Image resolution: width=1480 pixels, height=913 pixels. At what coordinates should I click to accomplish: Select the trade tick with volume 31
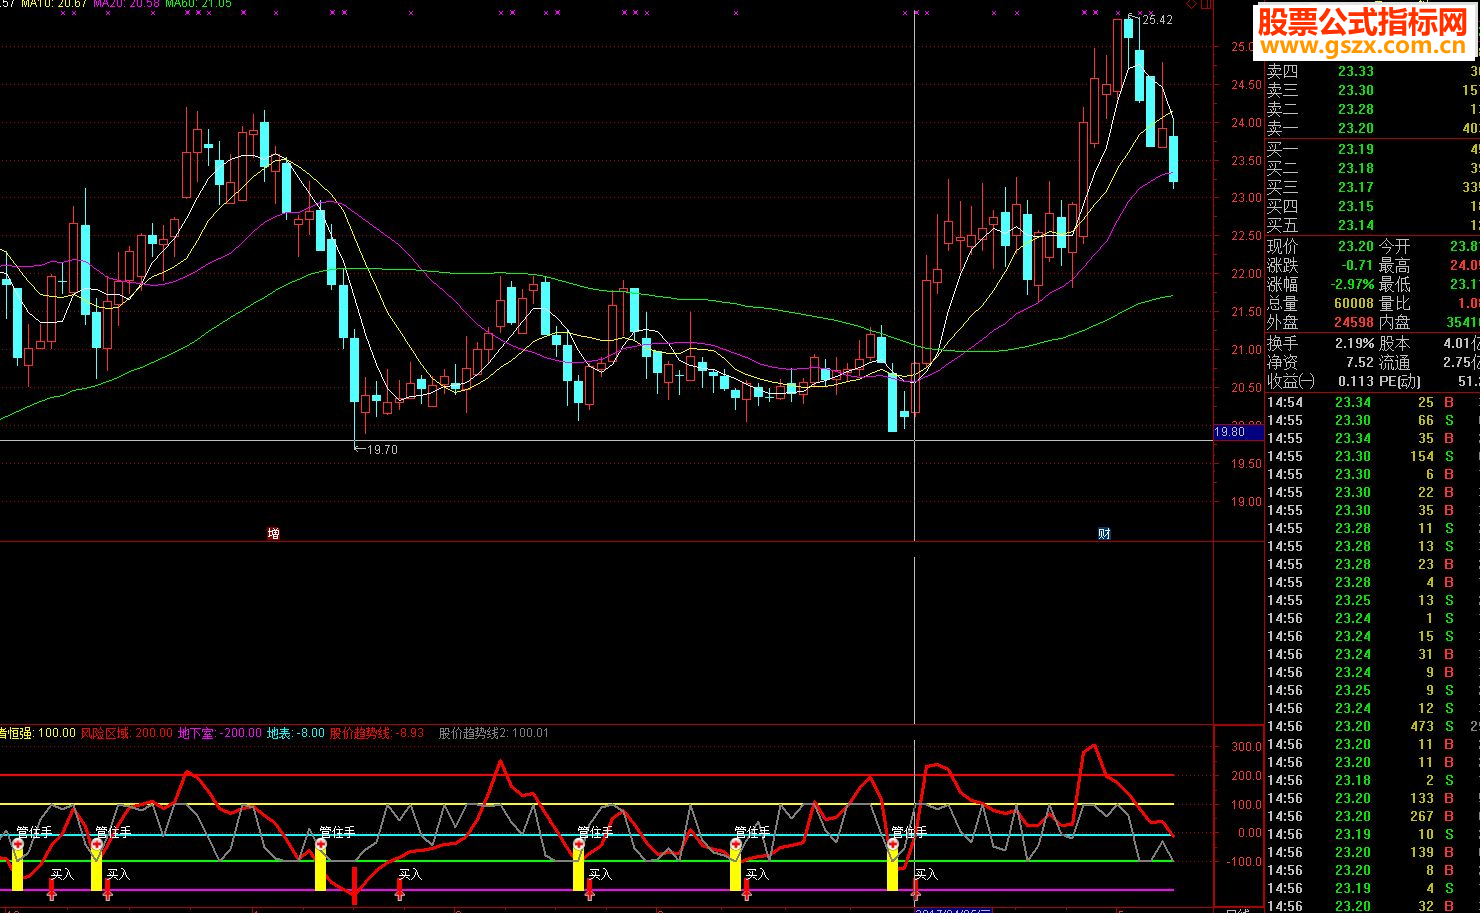[x=1372, y=654]
